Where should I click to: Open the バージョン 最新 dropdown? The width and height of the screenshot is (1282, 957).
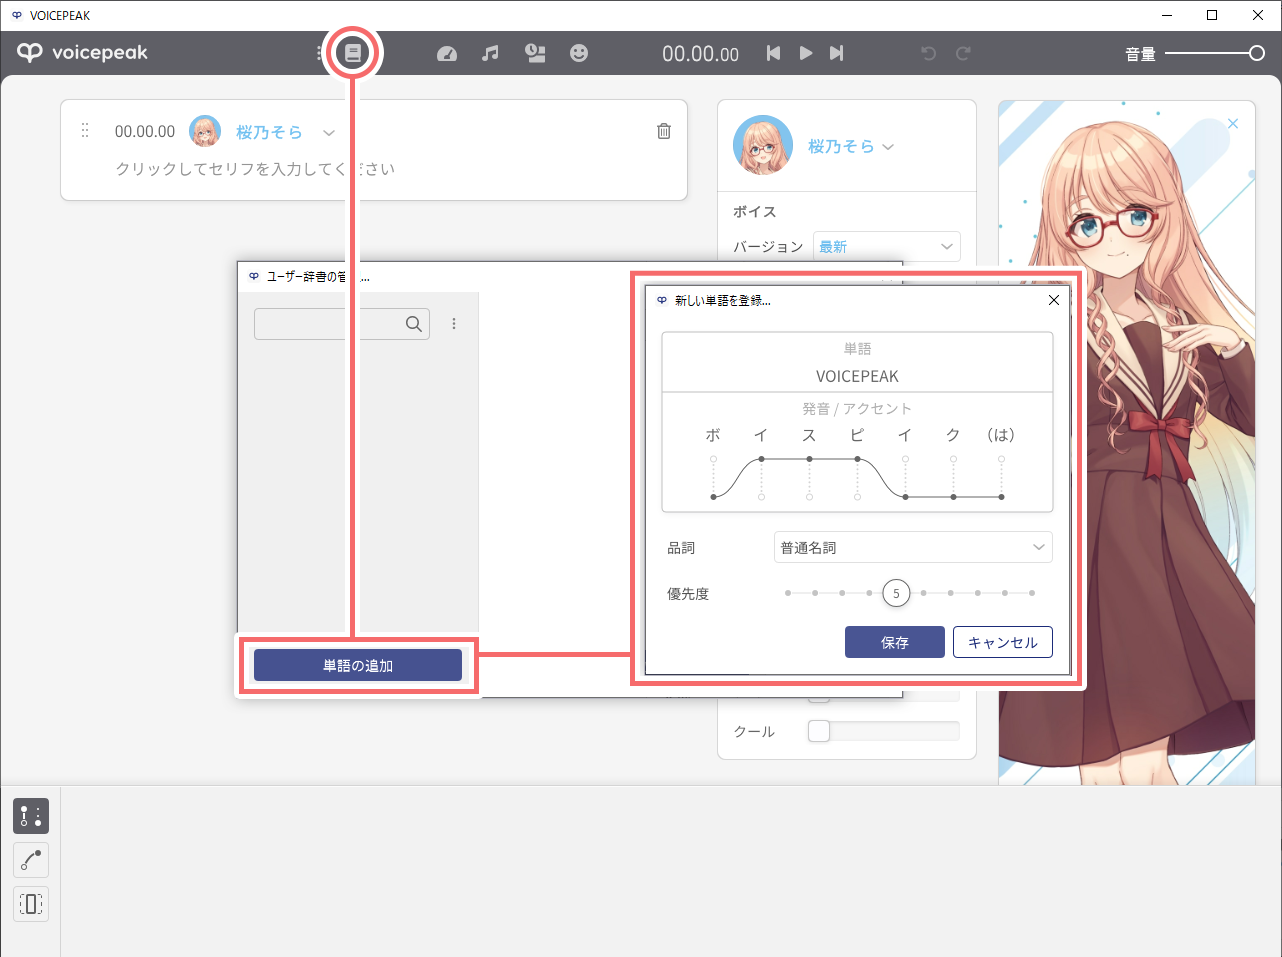point(887,247)
